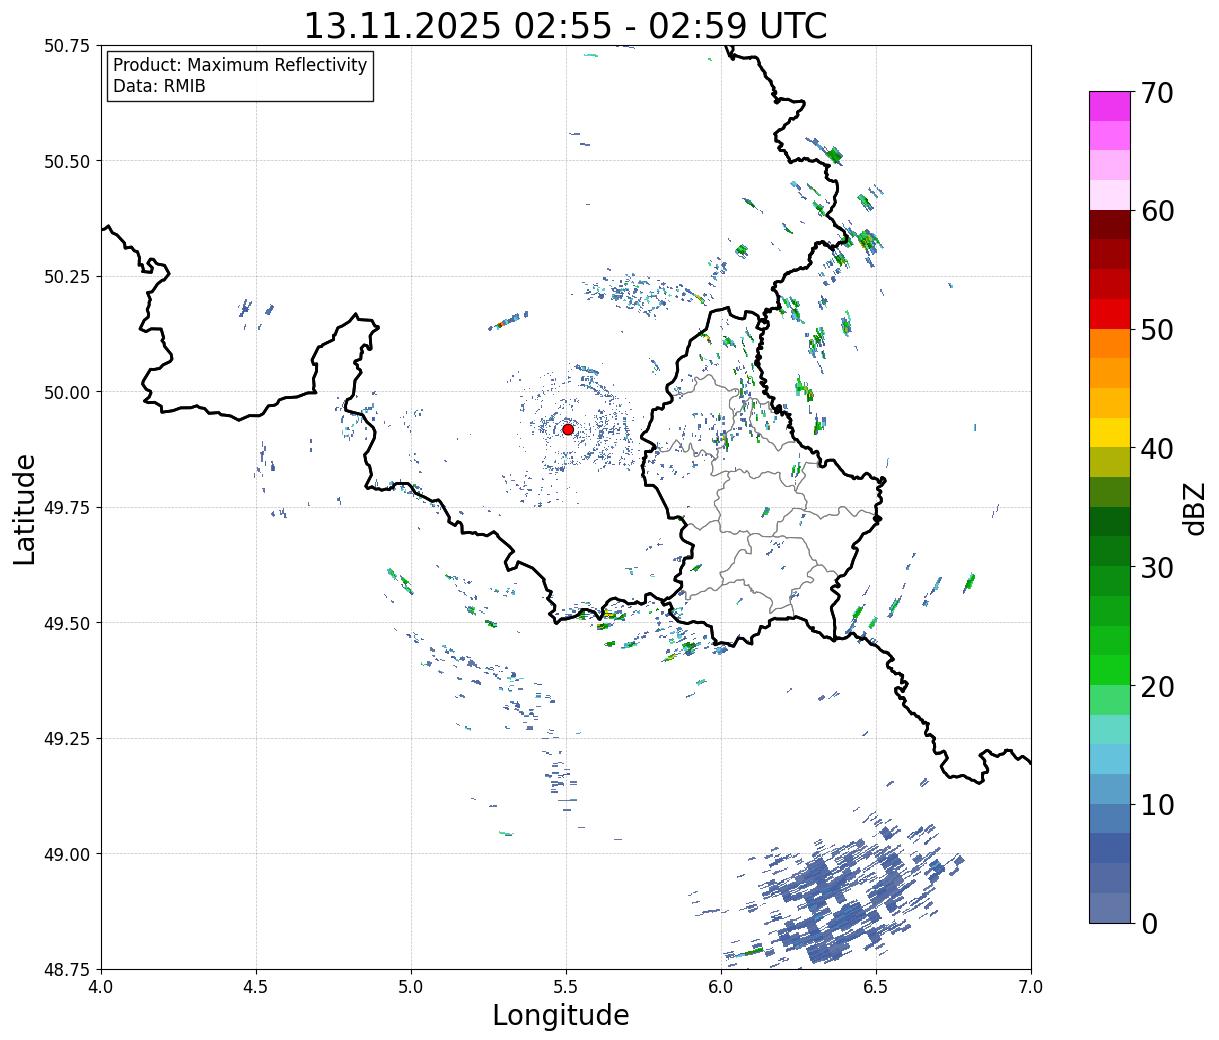This screenshot has width=1219, height=1040.
Task: Select the 'Product: Maximum Reflectivity' text line
Action: [240, 65]
